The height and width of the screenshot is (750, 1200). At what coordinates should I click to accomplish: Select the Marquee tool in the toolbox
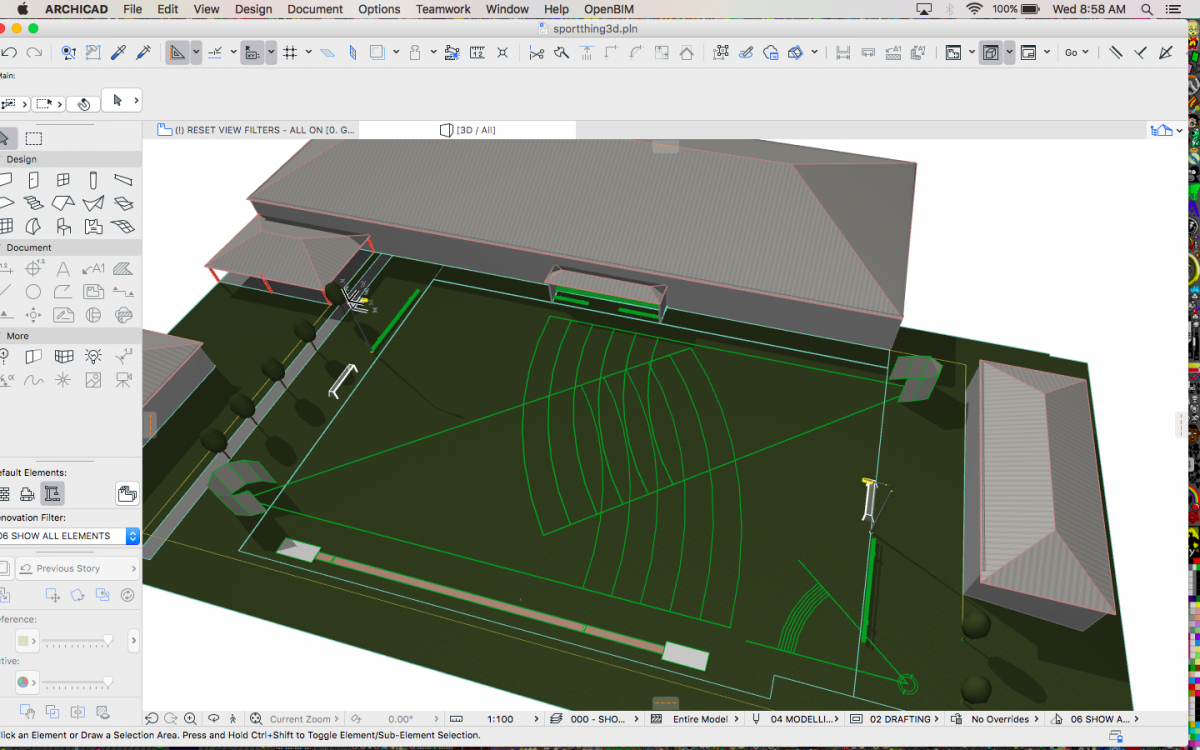coord(34,139)
